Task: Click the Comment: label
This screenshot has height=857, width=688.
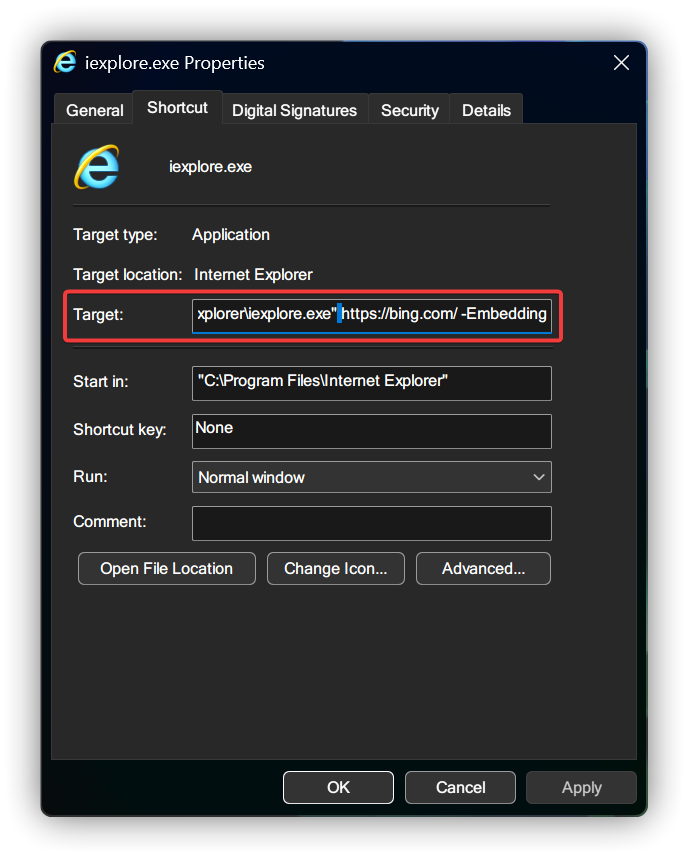Action: pos(110,521)
